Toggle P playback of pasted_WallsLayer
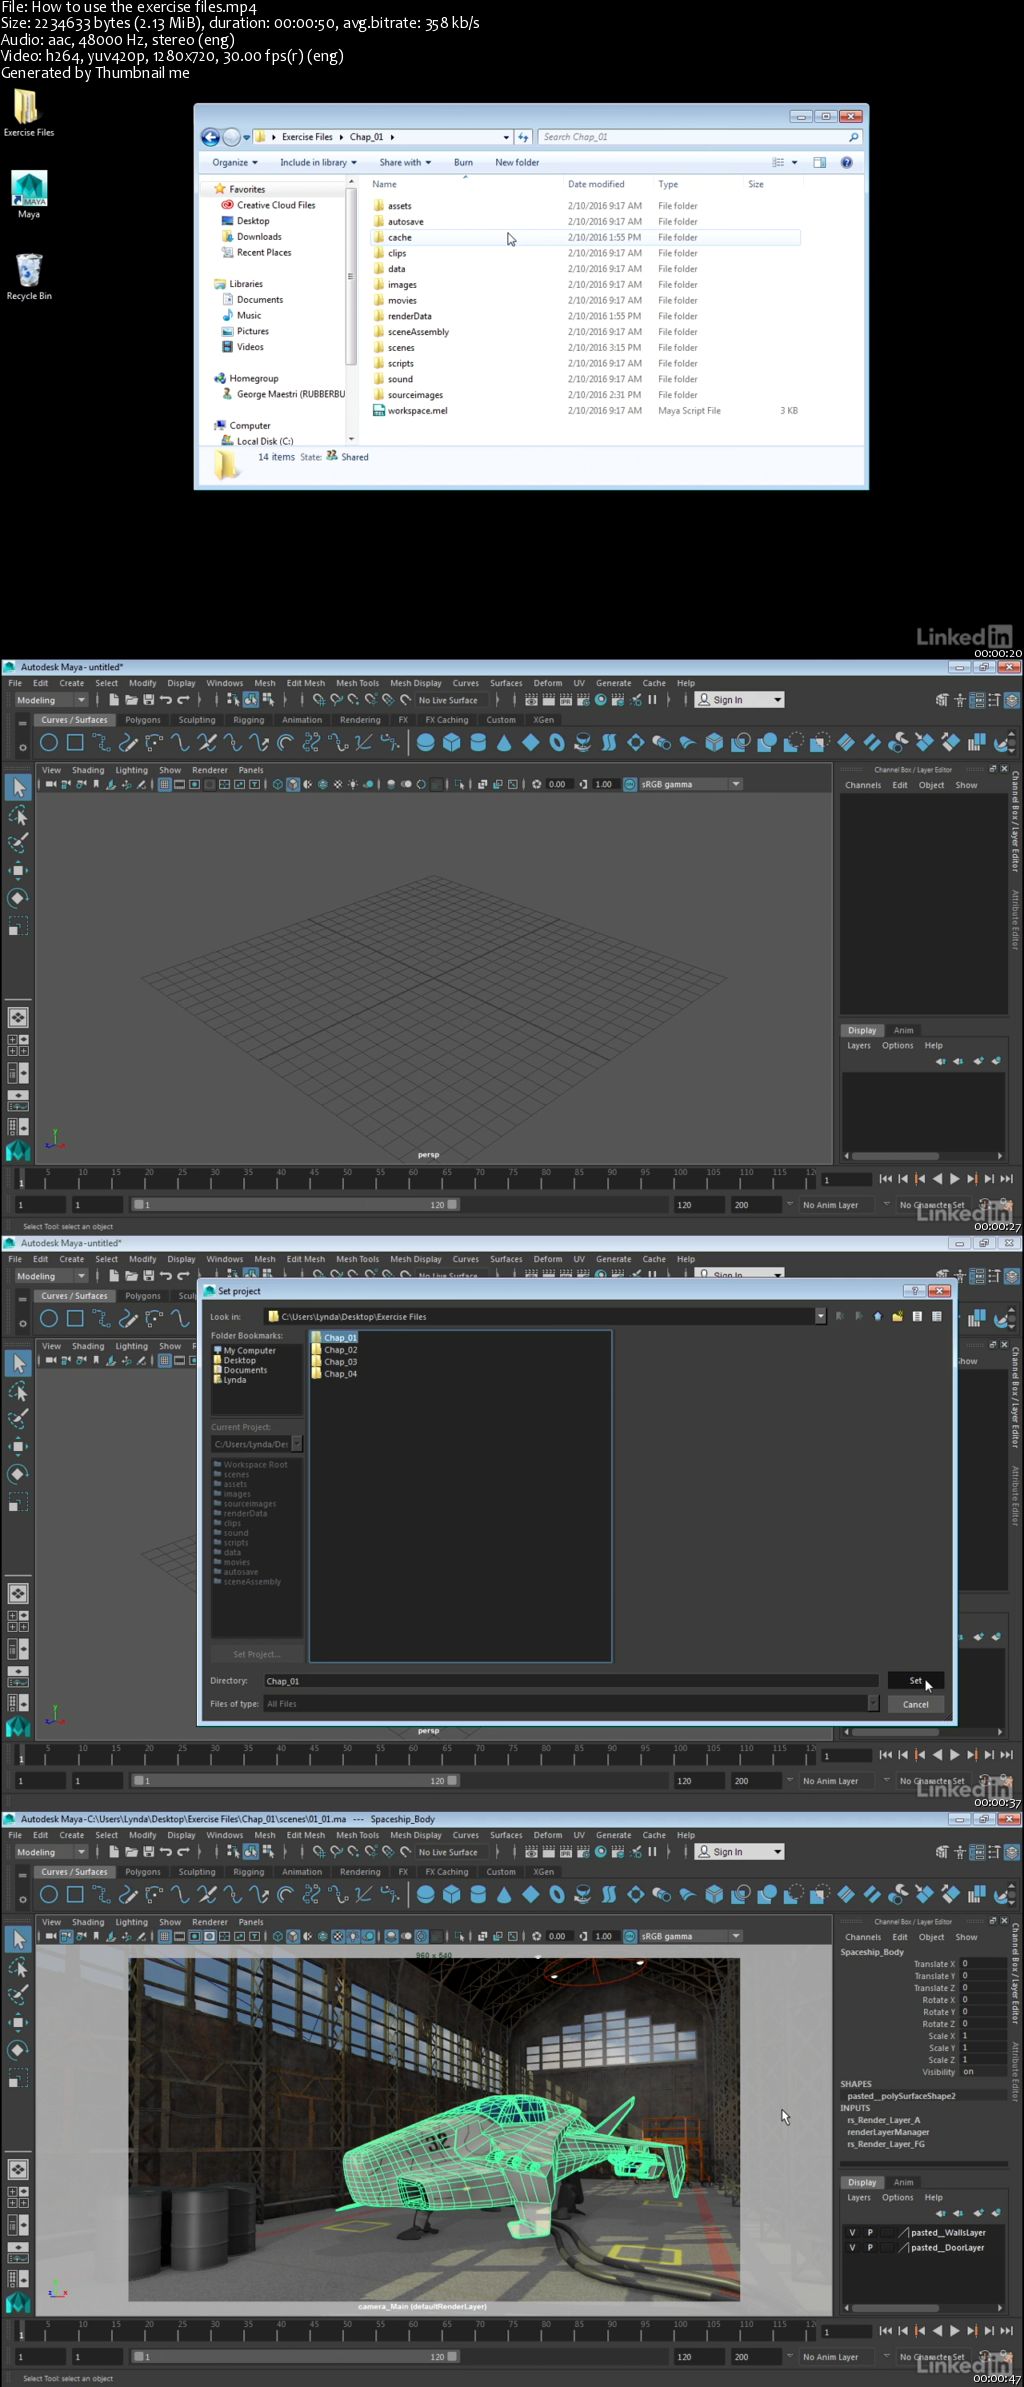Viewport: 1024px width, 2387px height. coord(869,2232)
